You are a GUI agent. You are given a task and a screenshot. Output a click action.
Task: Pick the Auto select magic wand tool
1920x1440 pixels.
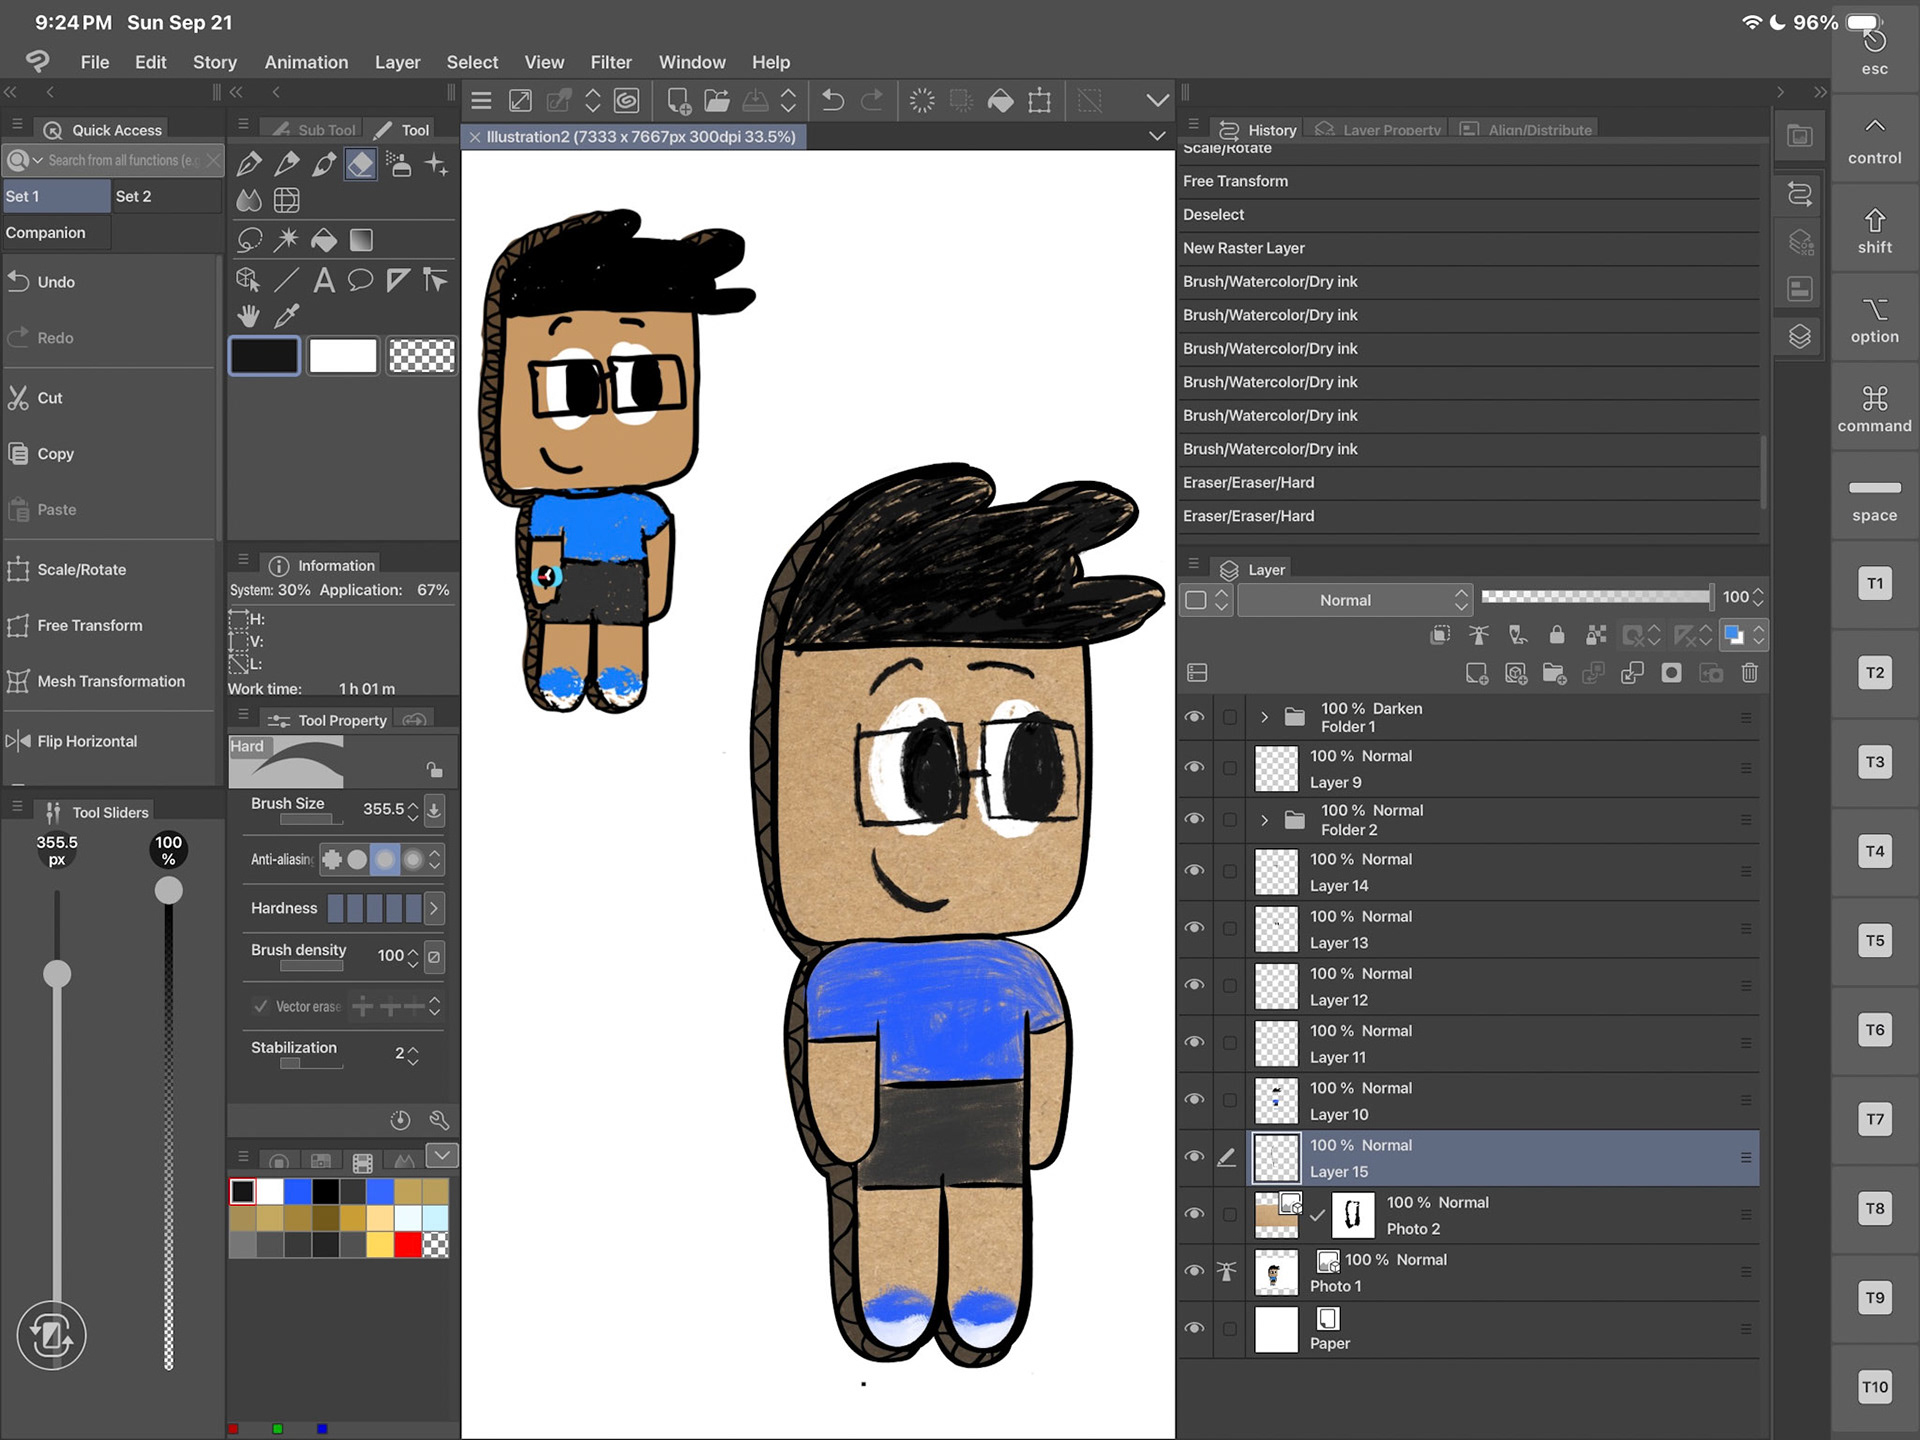(x=287, y=240)
